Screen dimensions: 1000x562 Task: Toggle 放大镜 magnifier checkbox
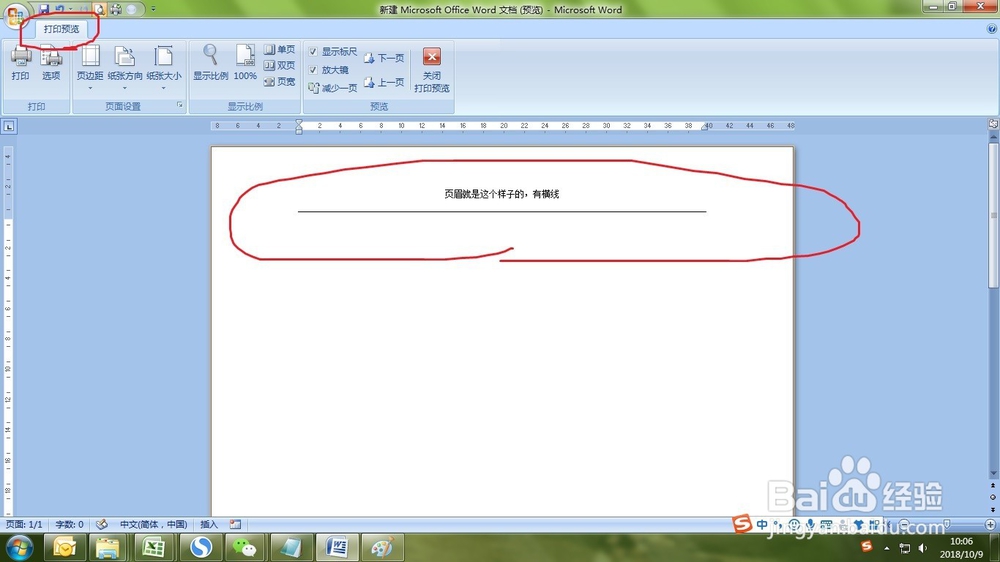[313, 70]
